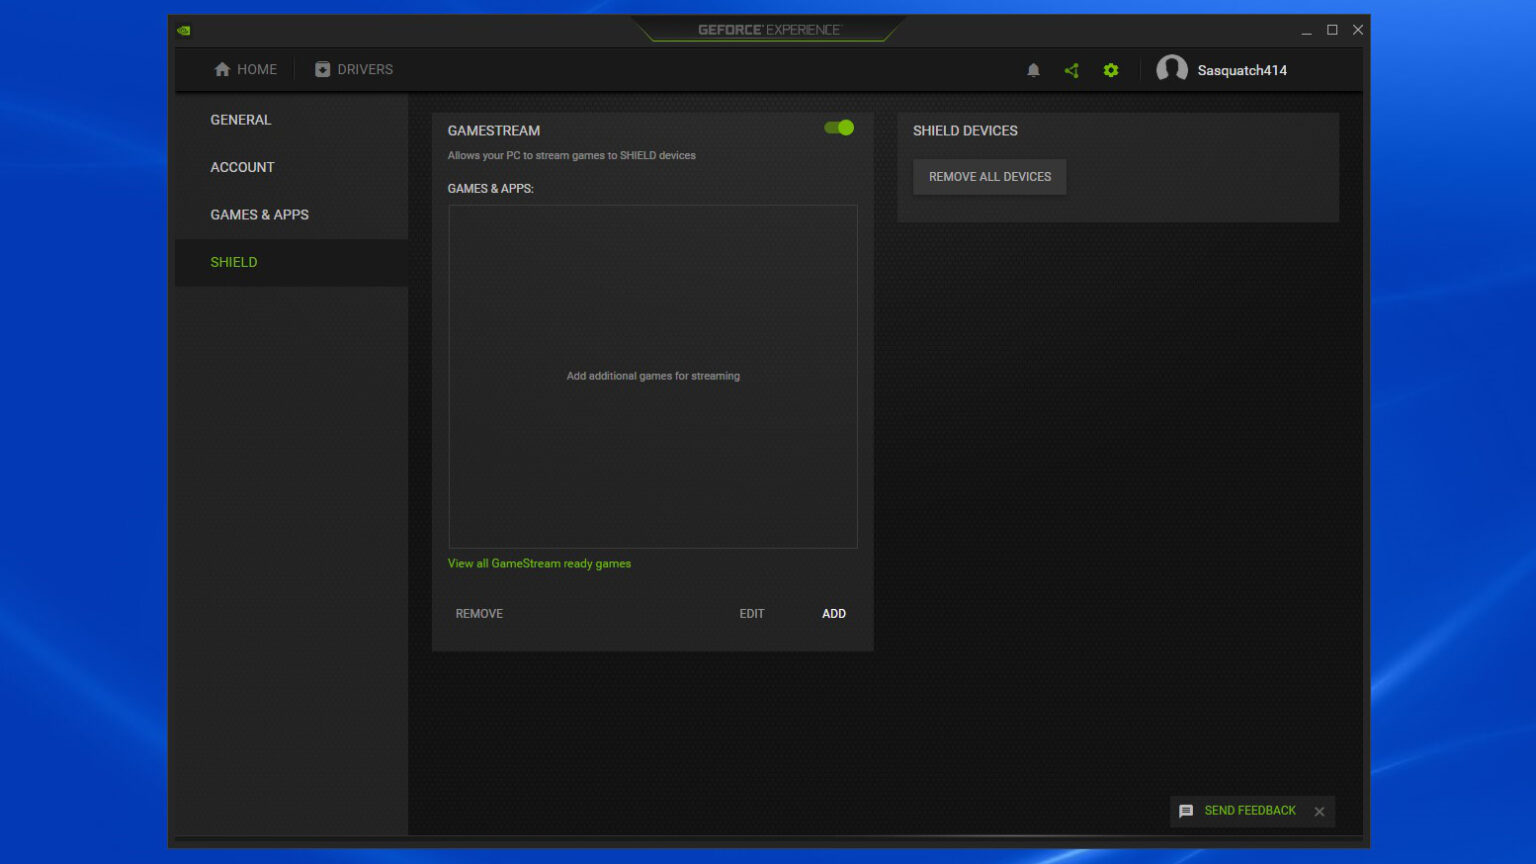Dismiss the SEND FEEDBACK prompt with the X
The height and width of the screenshot is (864, 1536).
click(1319, 811)
